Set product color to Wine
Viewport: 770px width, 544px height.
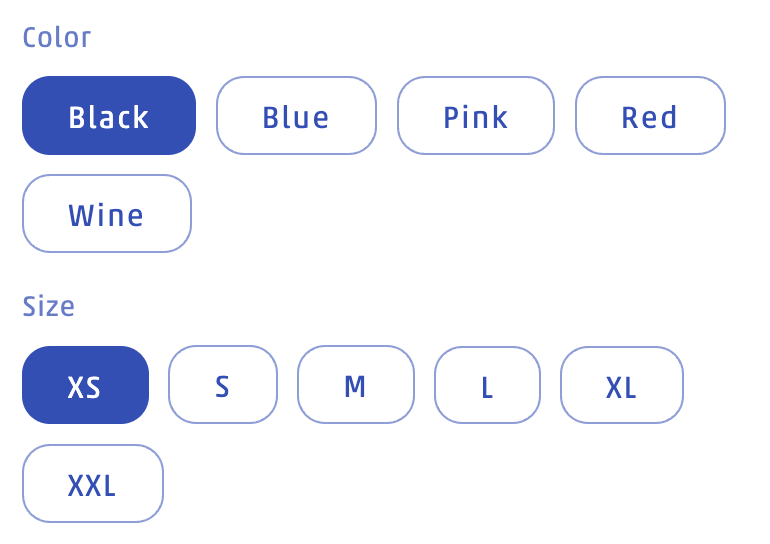coord(107,214)
